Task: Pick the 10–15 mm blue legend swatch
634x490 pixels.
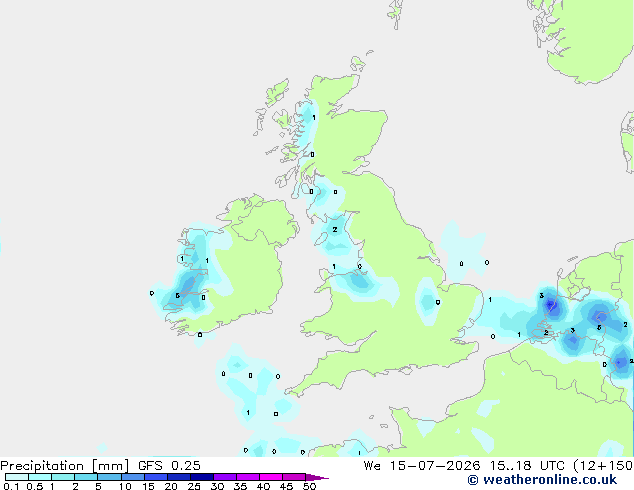Action: tap(132, 477)
